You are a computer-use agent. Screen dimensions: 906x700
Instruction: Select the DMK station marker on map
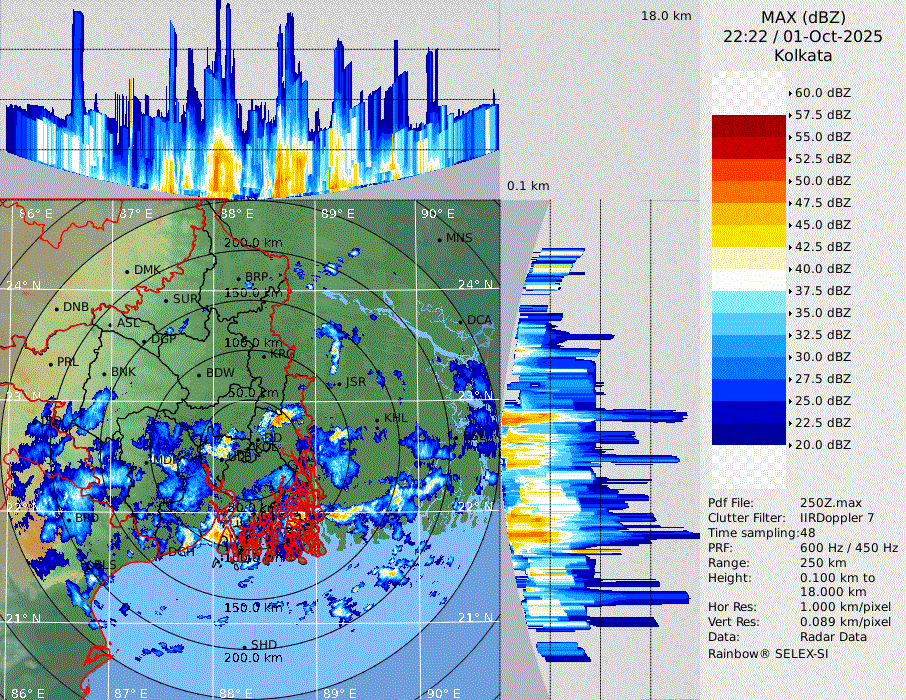(127, 271)
